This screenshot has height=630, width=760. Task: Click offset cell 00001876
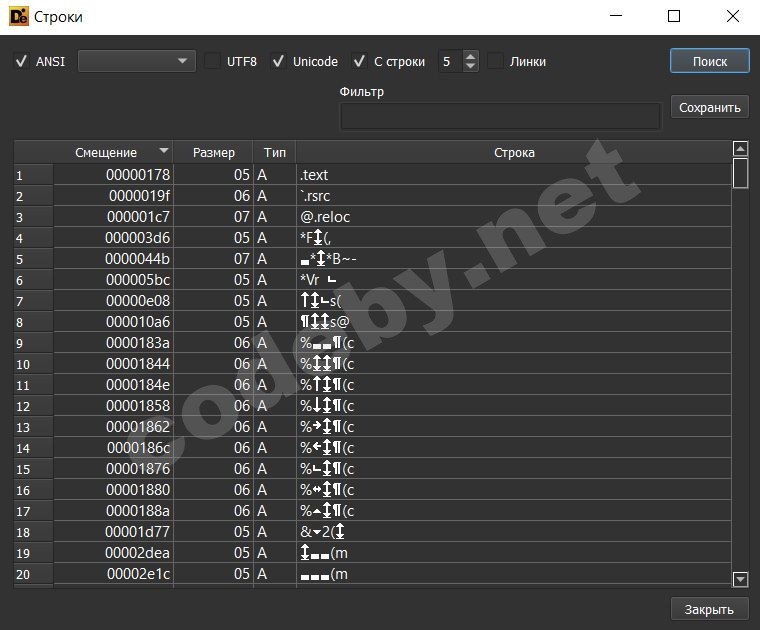pos(113,469)
